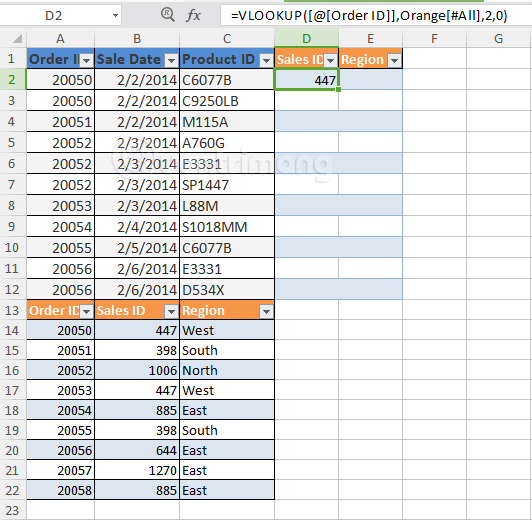Click product cell SP1447
Screen dimensions: 532x520
[x=227, y=185]
